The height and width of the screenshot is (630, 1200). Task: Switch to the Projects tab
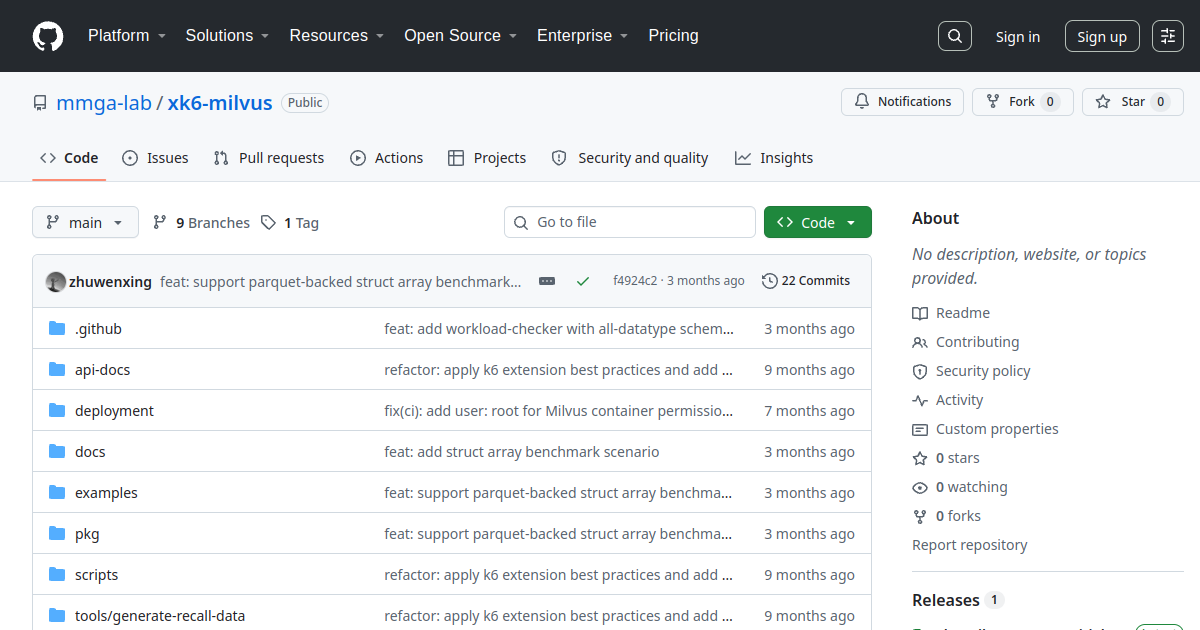(x=487, y=158)
